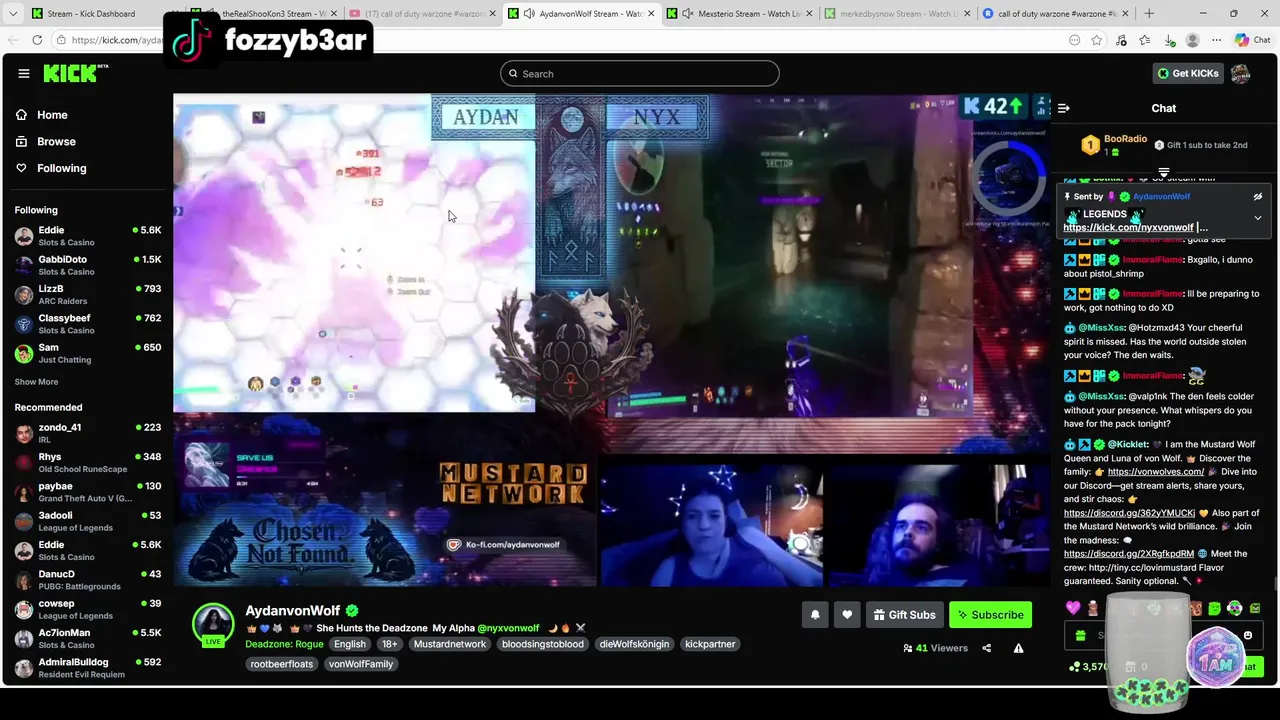The image size is (1280, 720).
Task: Select the bloodsingstoblood tag
Action: [x=543, y=644]
